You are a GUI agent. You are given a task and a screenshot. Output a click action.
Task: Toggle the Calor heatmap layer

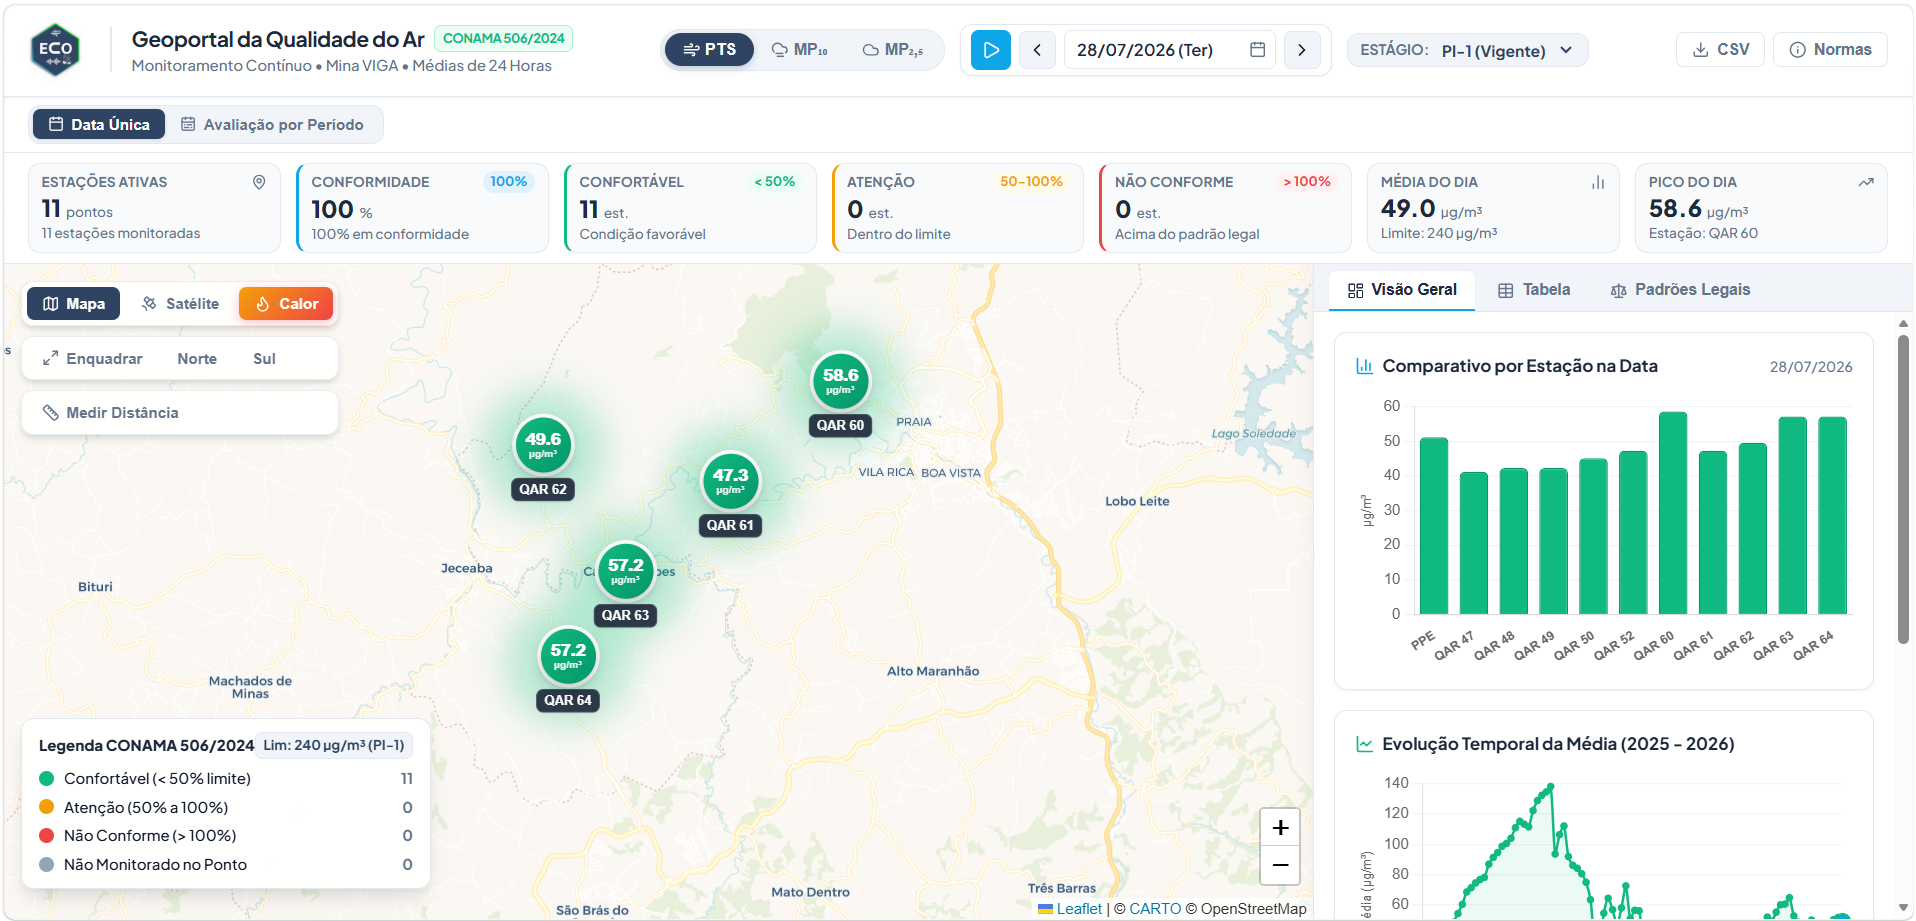tap(286, 304)
